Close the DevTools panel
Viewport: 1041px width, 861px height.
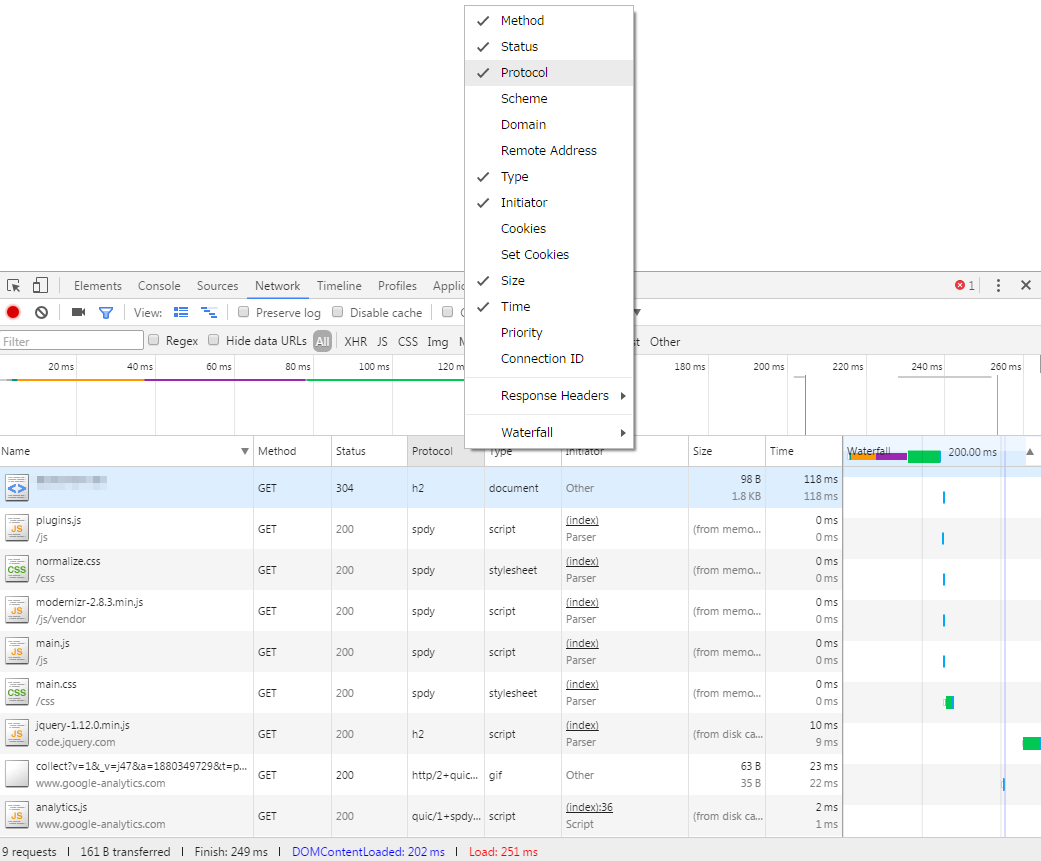(1026, 285)
